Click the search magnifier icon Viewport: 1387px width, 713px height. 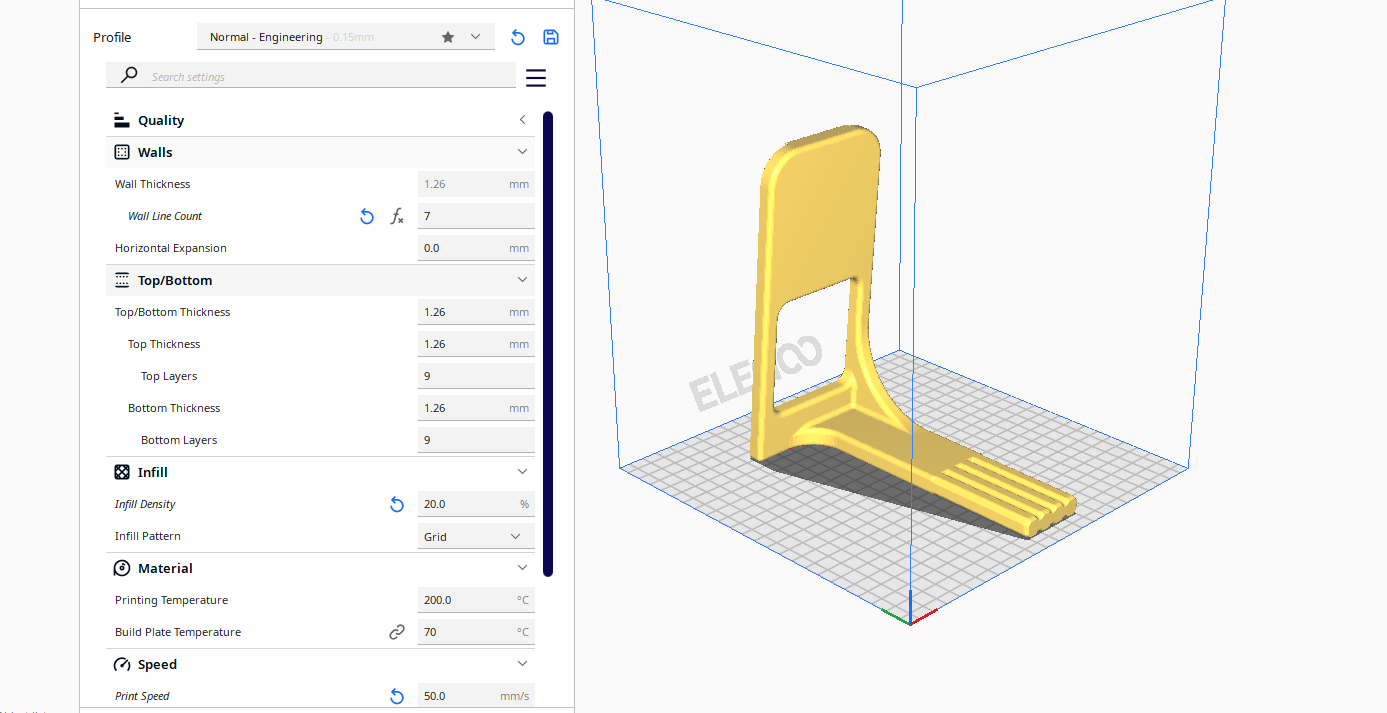coord(129,75)
